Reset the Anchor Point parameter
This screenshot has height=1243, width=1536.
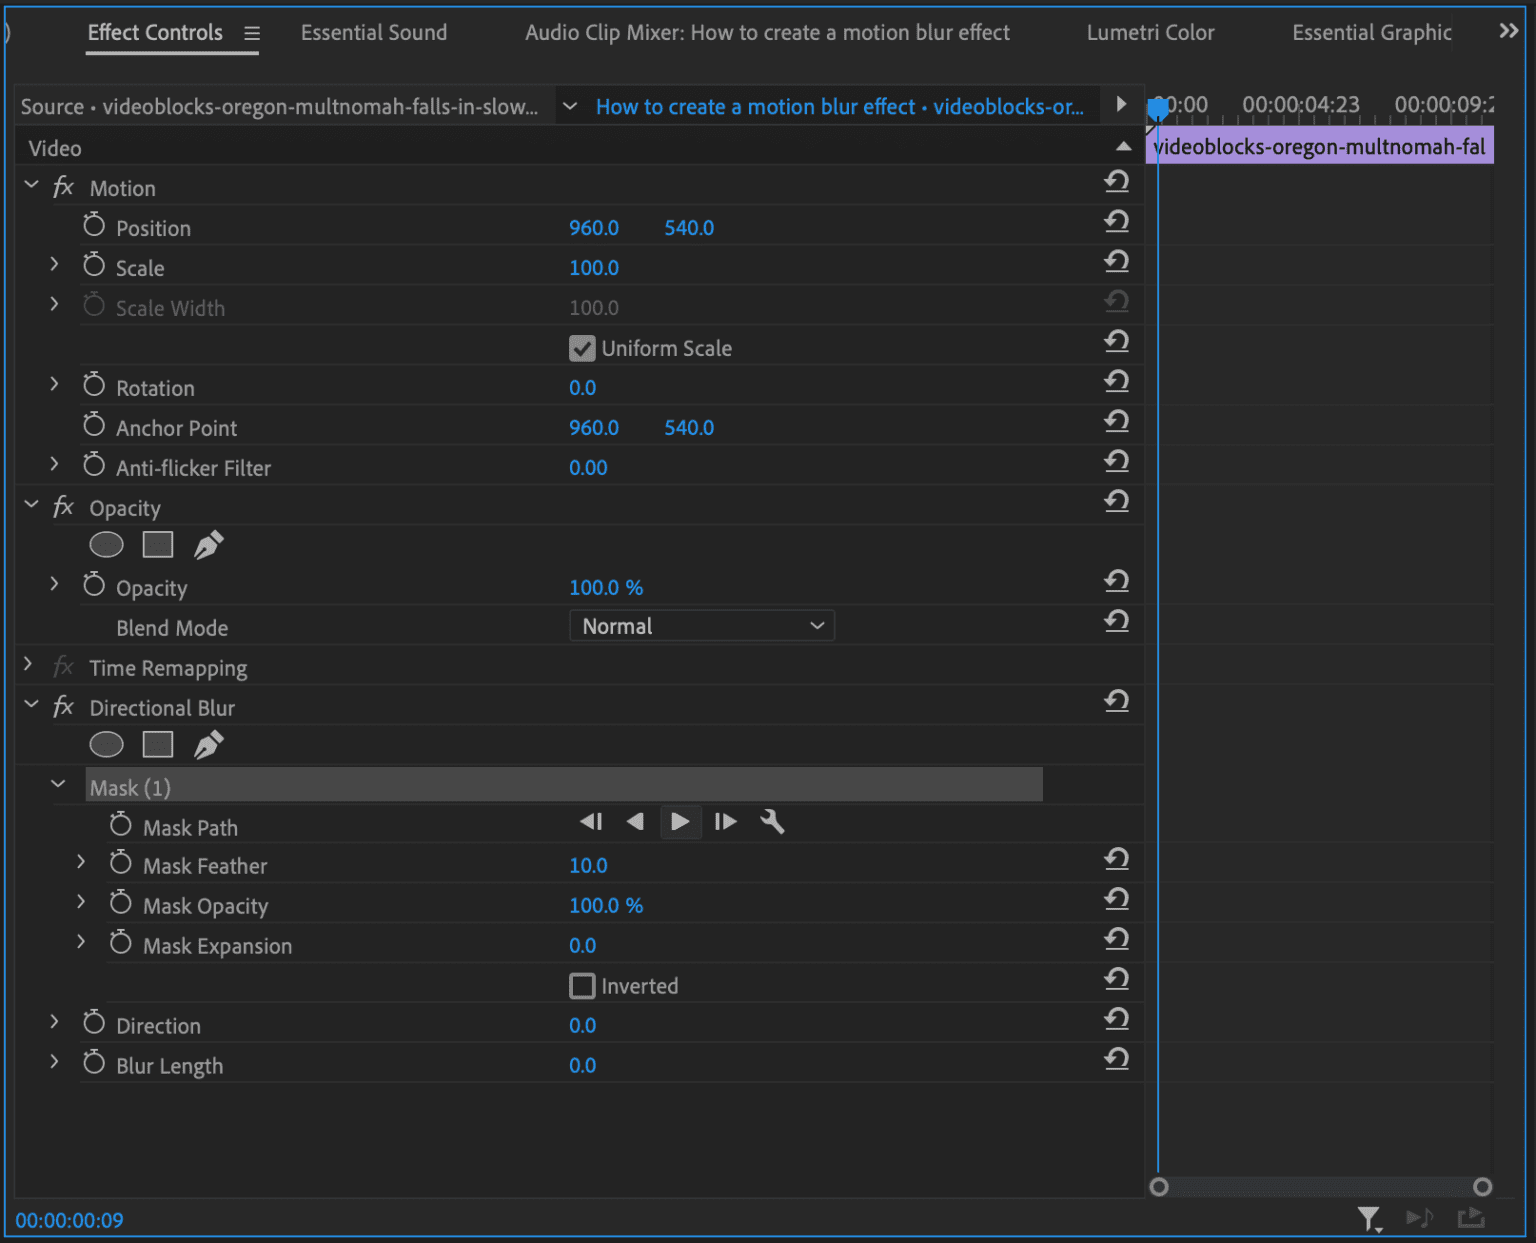pos(1117,421)
